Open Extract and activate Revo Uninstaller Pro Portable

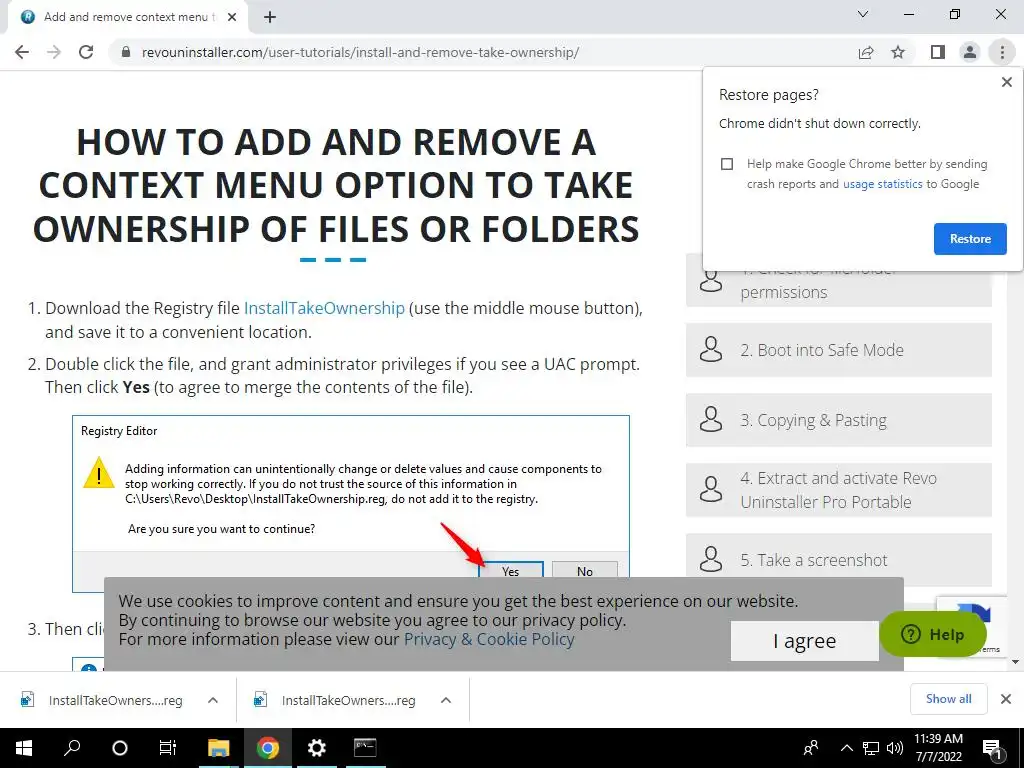point(839,490)
